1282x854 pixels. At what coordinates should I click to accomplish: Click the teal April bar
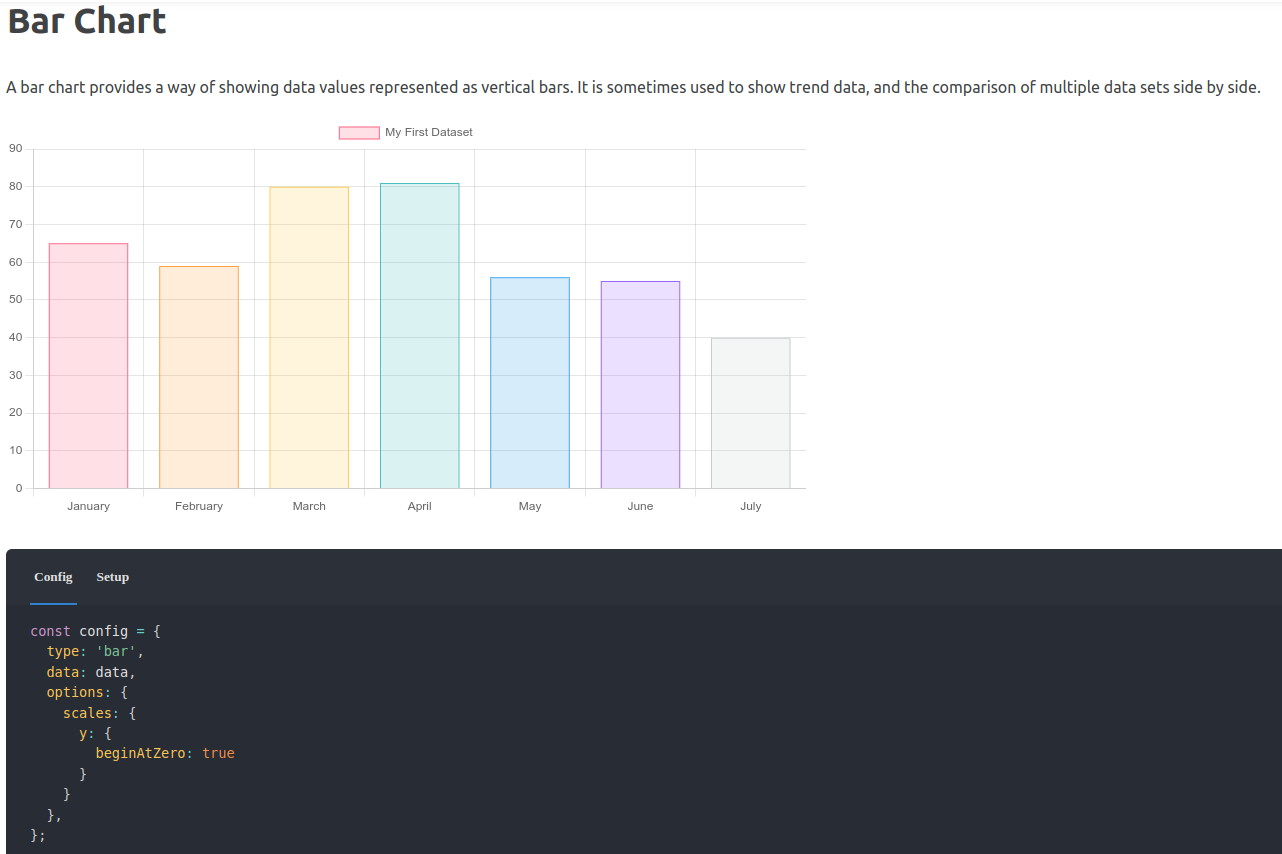(419, 336)
